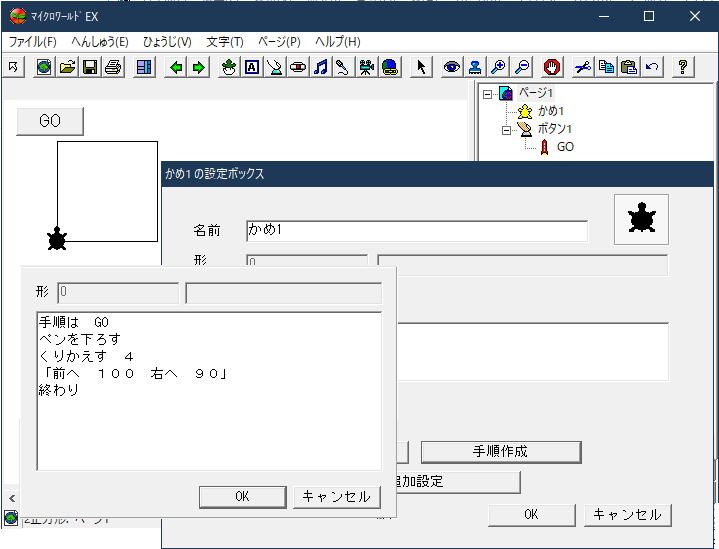Click キャンセル in the procedure editor dialog

tap(337, 497)
